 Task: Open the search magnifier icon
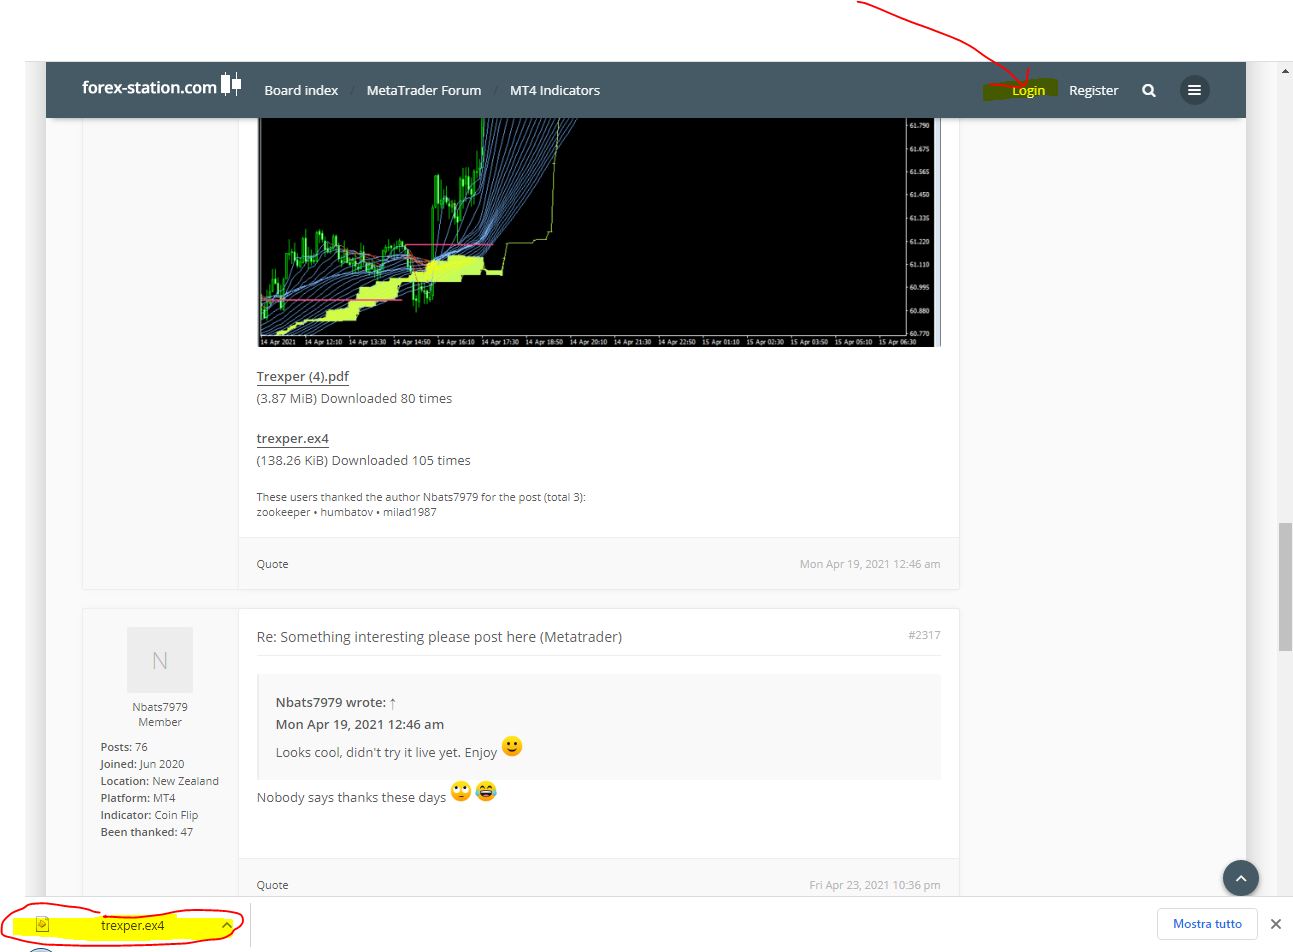click(x=1149, y=90)
